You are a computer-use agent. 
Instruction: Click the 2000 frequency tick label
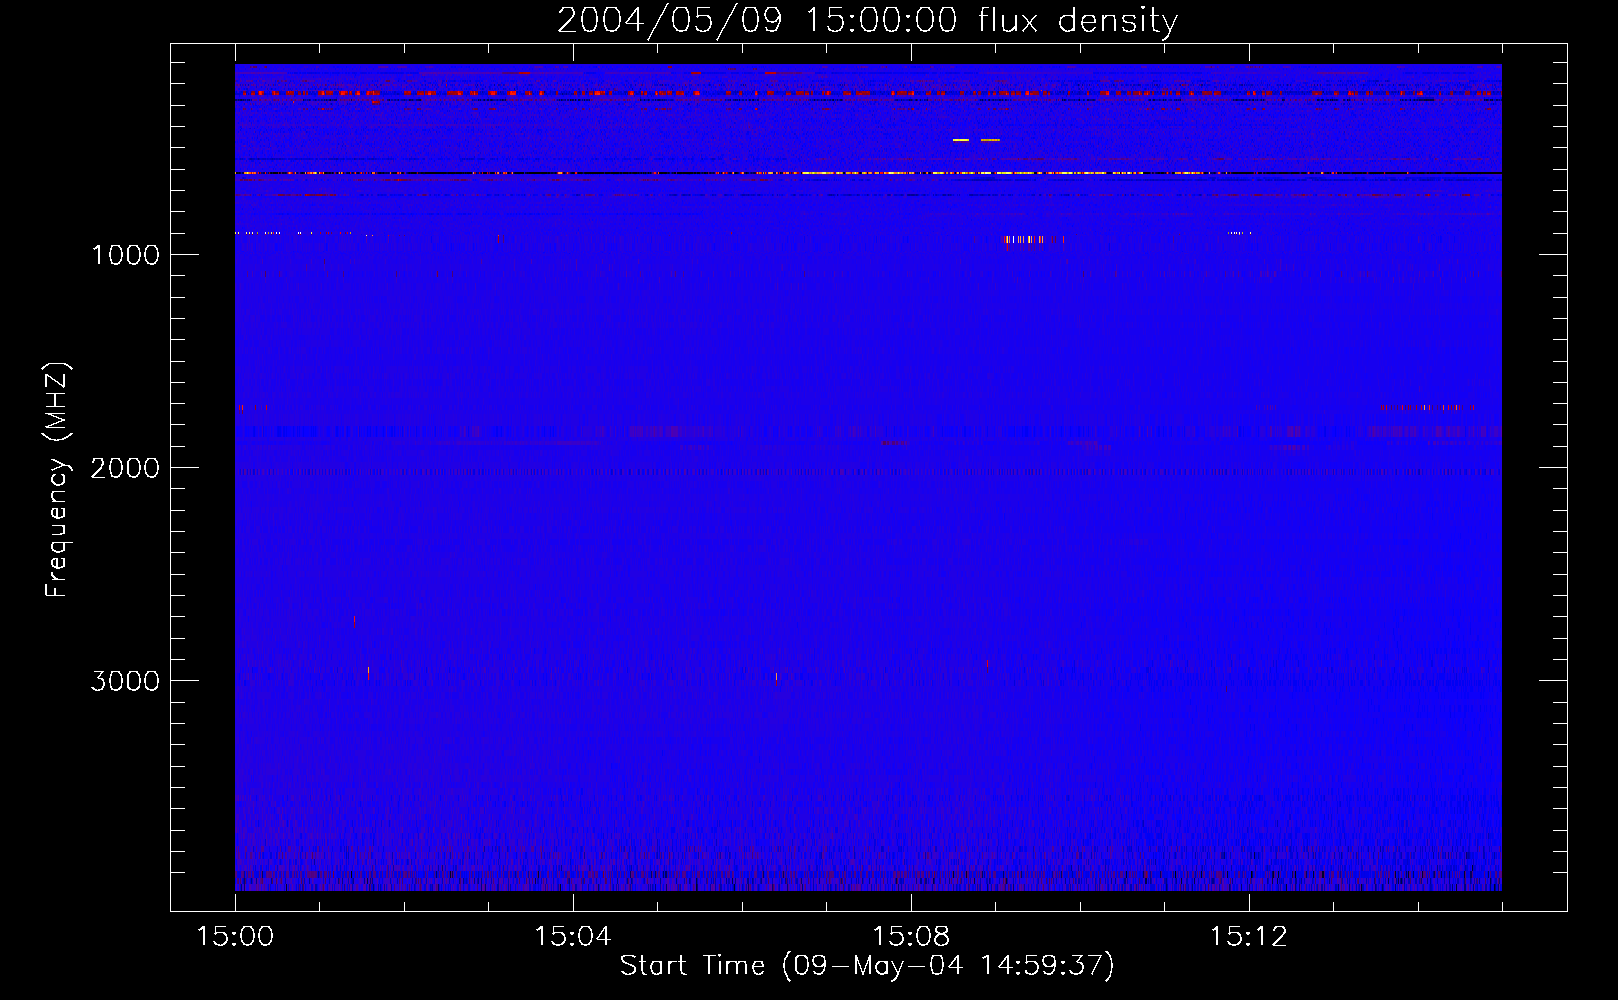pos(125,468)
